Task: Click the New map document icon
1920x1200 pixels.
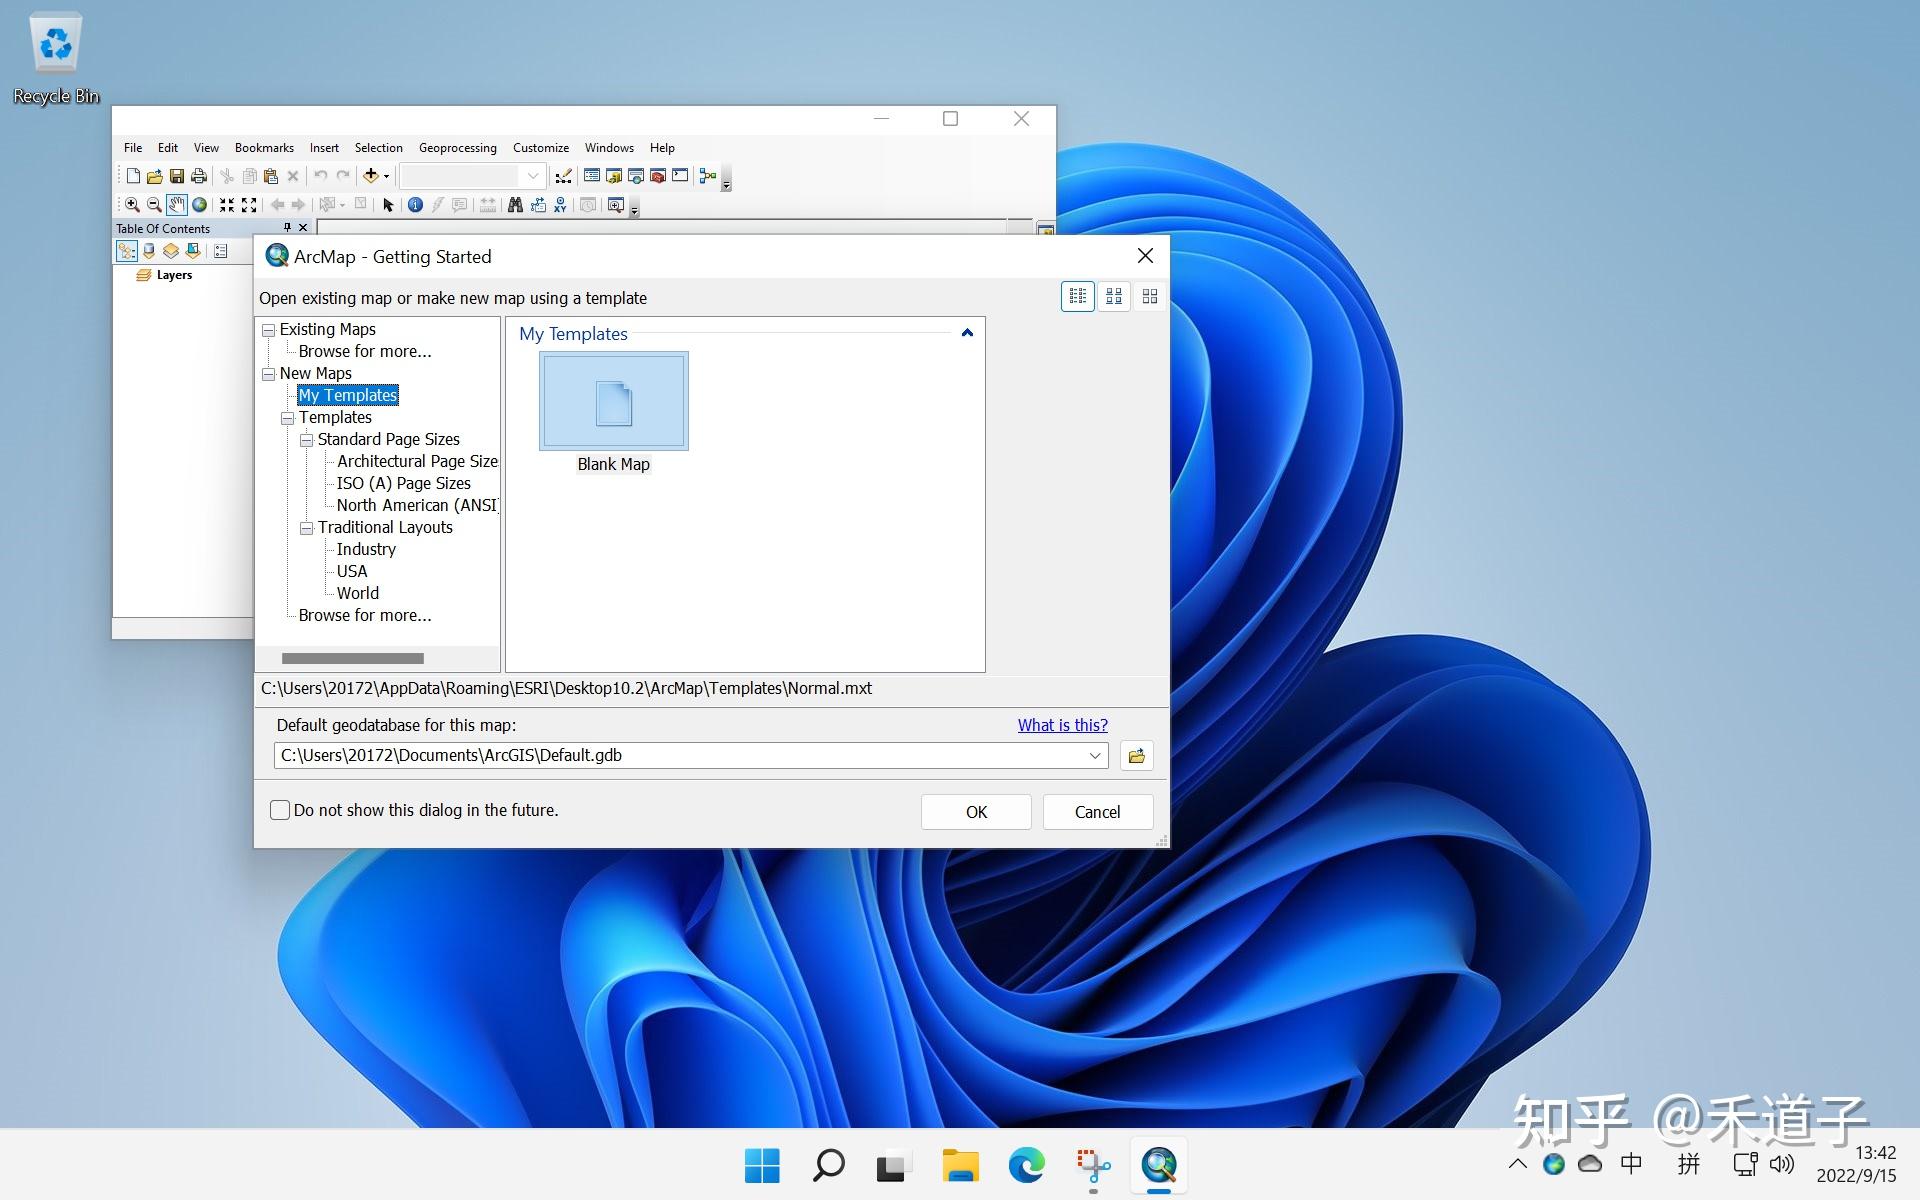Action: (x=133, y=176)
